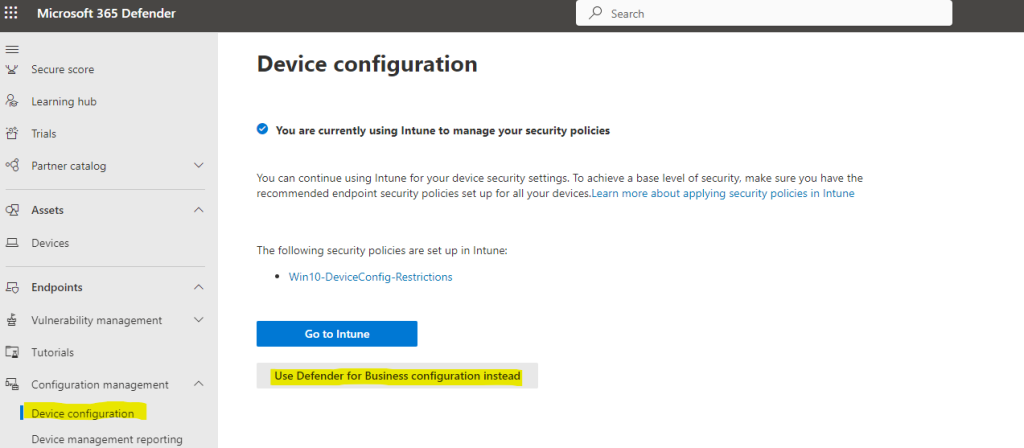Click the Partner catalog icon

[x=12, y=165]
